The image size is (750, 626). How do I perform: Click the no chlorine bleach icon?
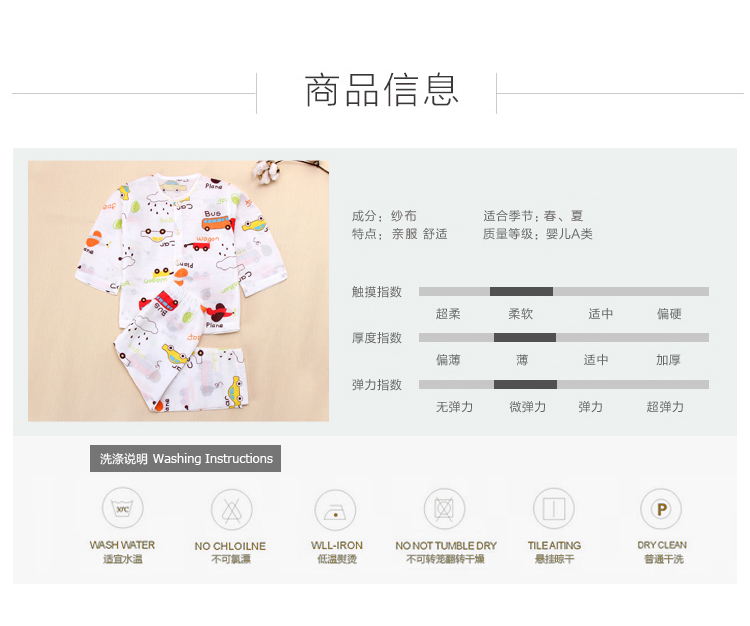point(232,510)
